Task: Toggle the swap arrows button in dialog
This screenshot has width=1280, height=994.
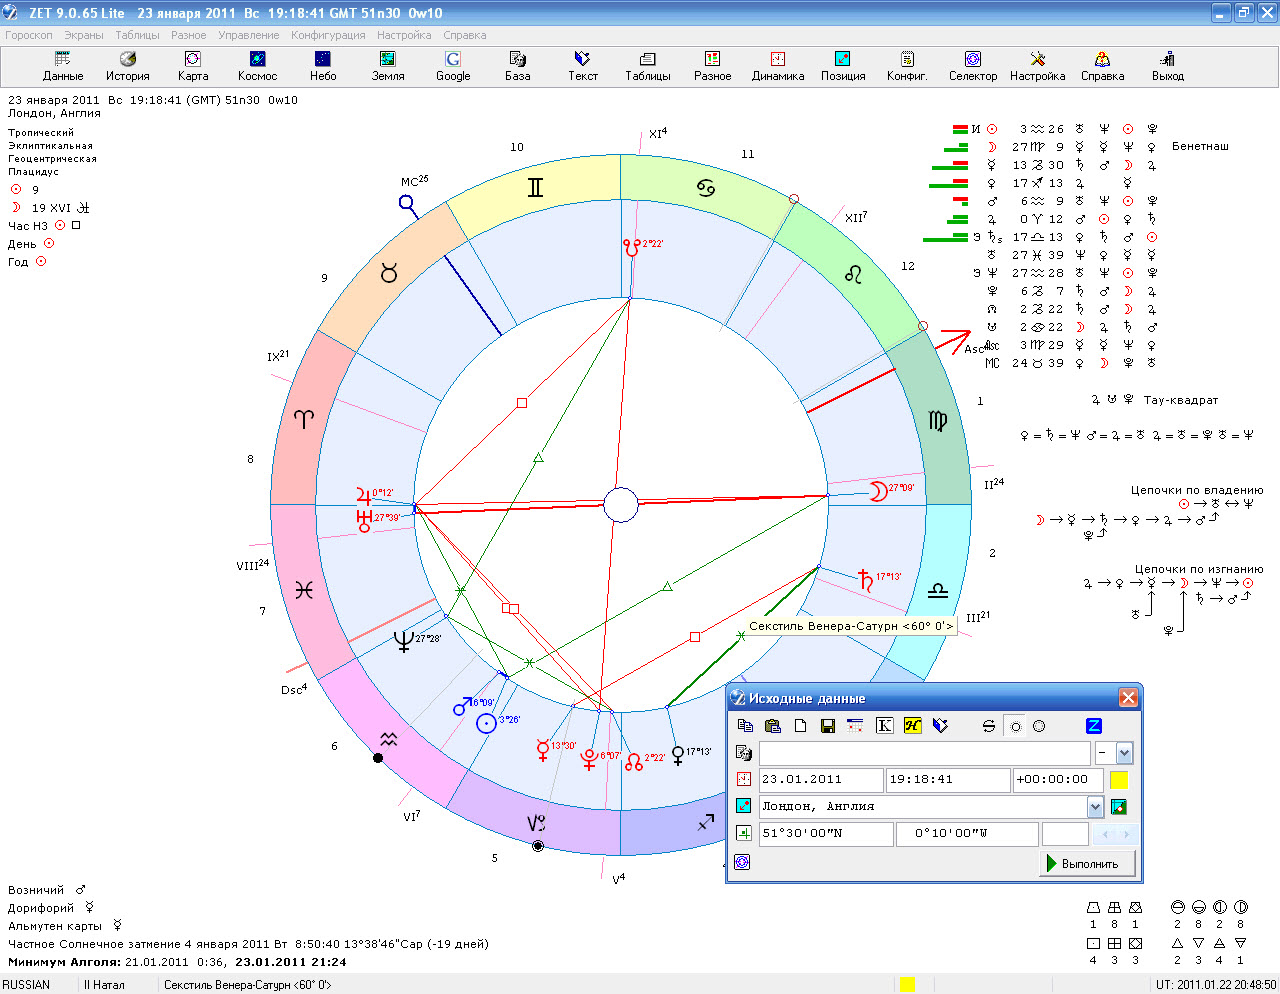Action: tap(989, 726)
